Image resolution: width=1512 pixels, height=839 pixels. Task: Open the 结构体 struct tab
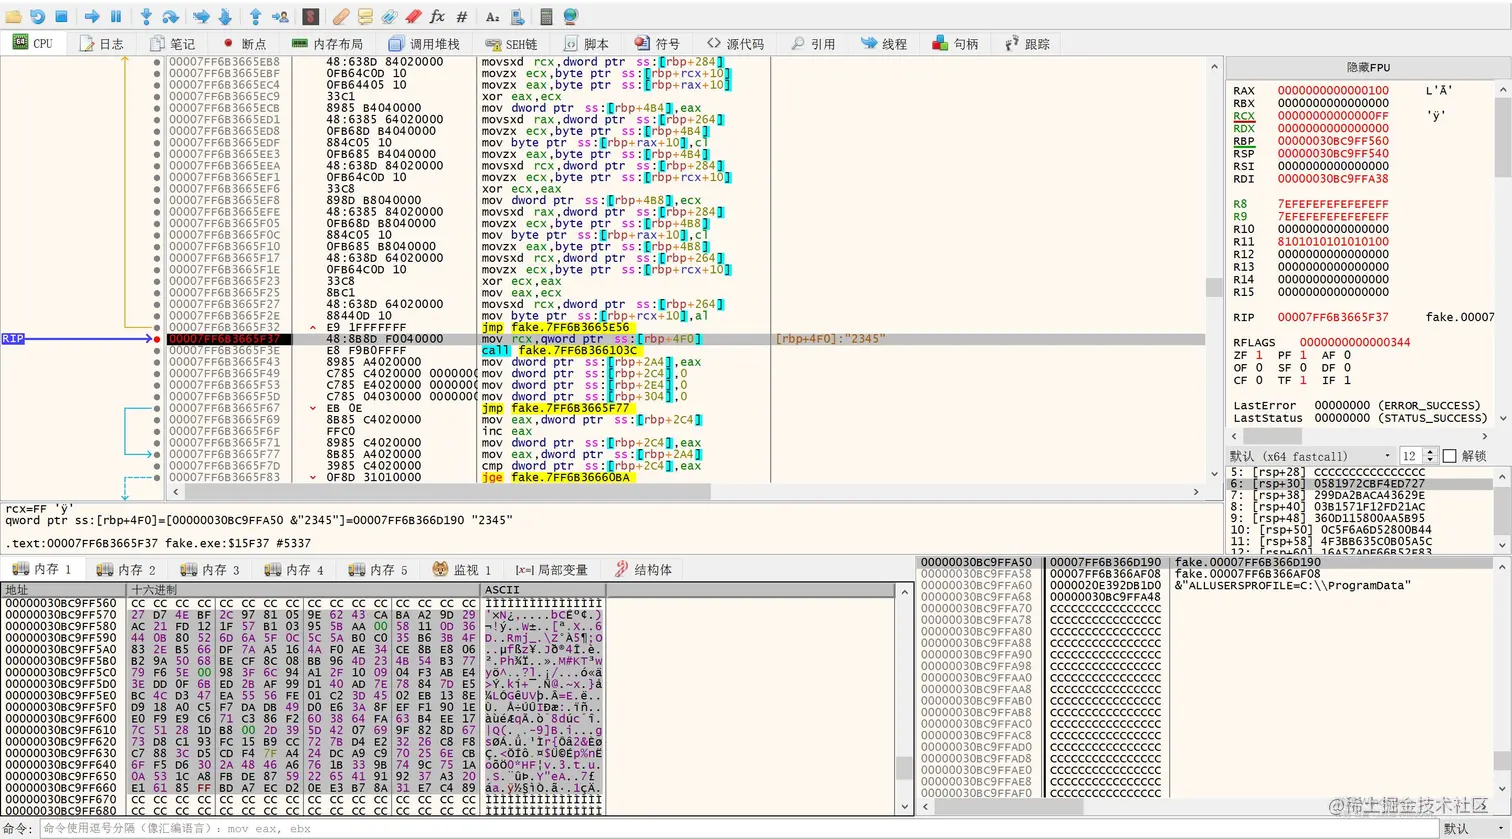pos(642,569)
